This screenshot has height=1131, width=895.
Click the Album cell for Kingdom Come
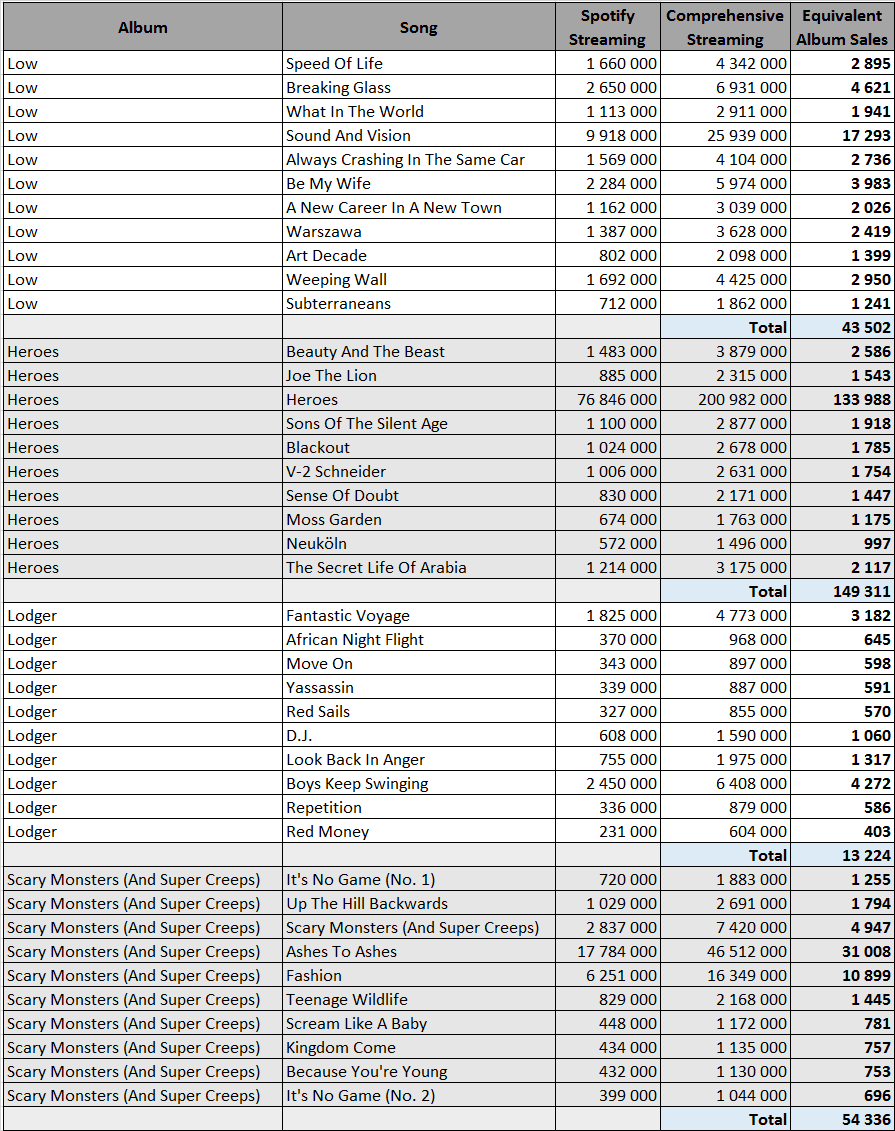[143, 1047]
